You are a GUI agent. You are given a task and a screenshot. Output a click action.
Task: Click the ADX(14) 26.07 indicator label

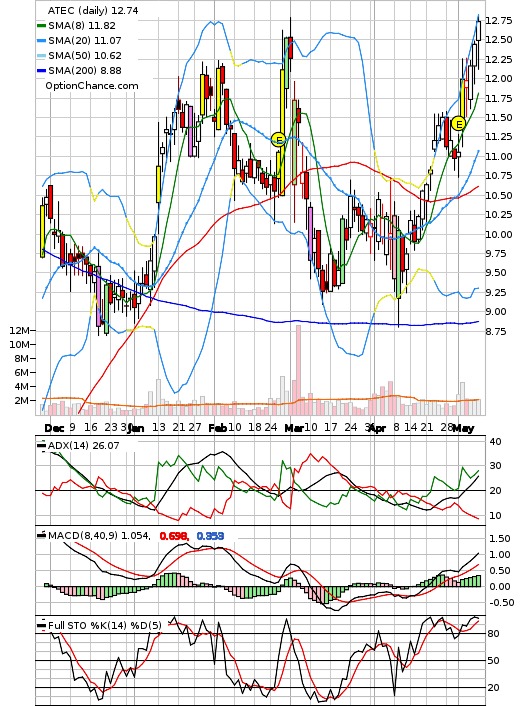click(83, 446)
